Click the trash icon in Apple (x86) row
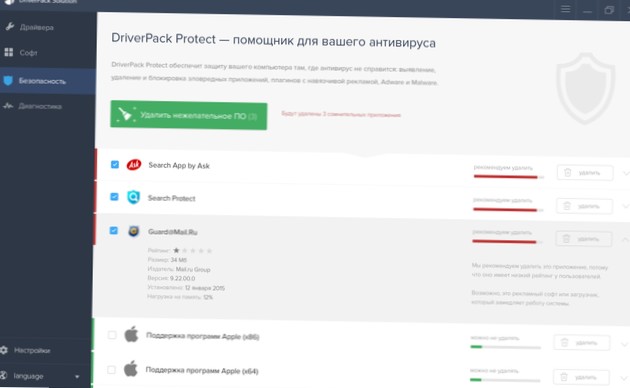The width and height of the screenshot is (630, 388). 565,343
